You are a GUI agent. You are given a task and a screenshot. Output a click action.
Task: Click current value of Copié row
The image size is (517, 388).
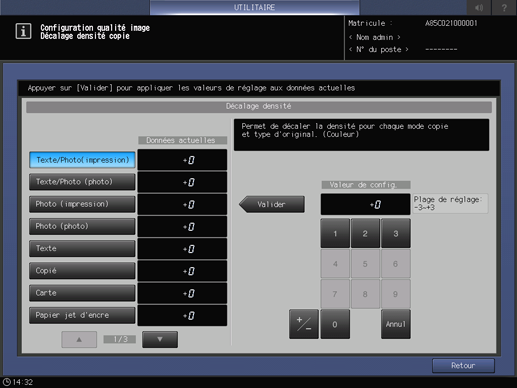tap(182, 271)
